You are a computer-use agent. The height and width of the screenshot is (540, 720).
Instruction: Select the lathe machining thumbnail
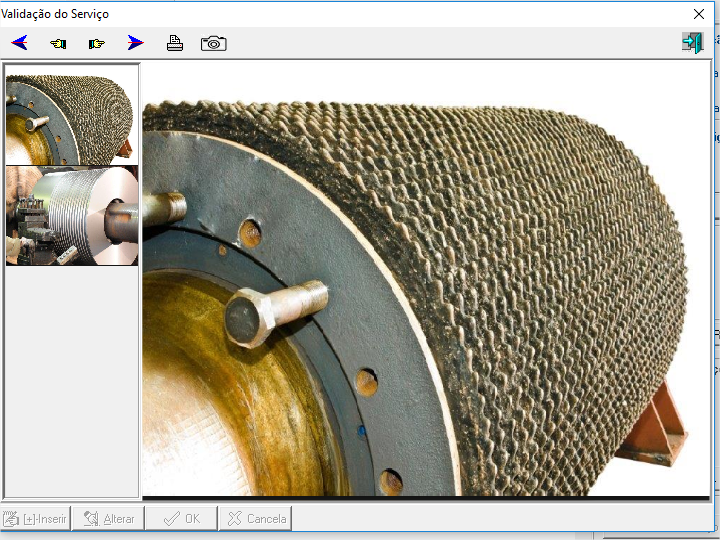point(72,215)
